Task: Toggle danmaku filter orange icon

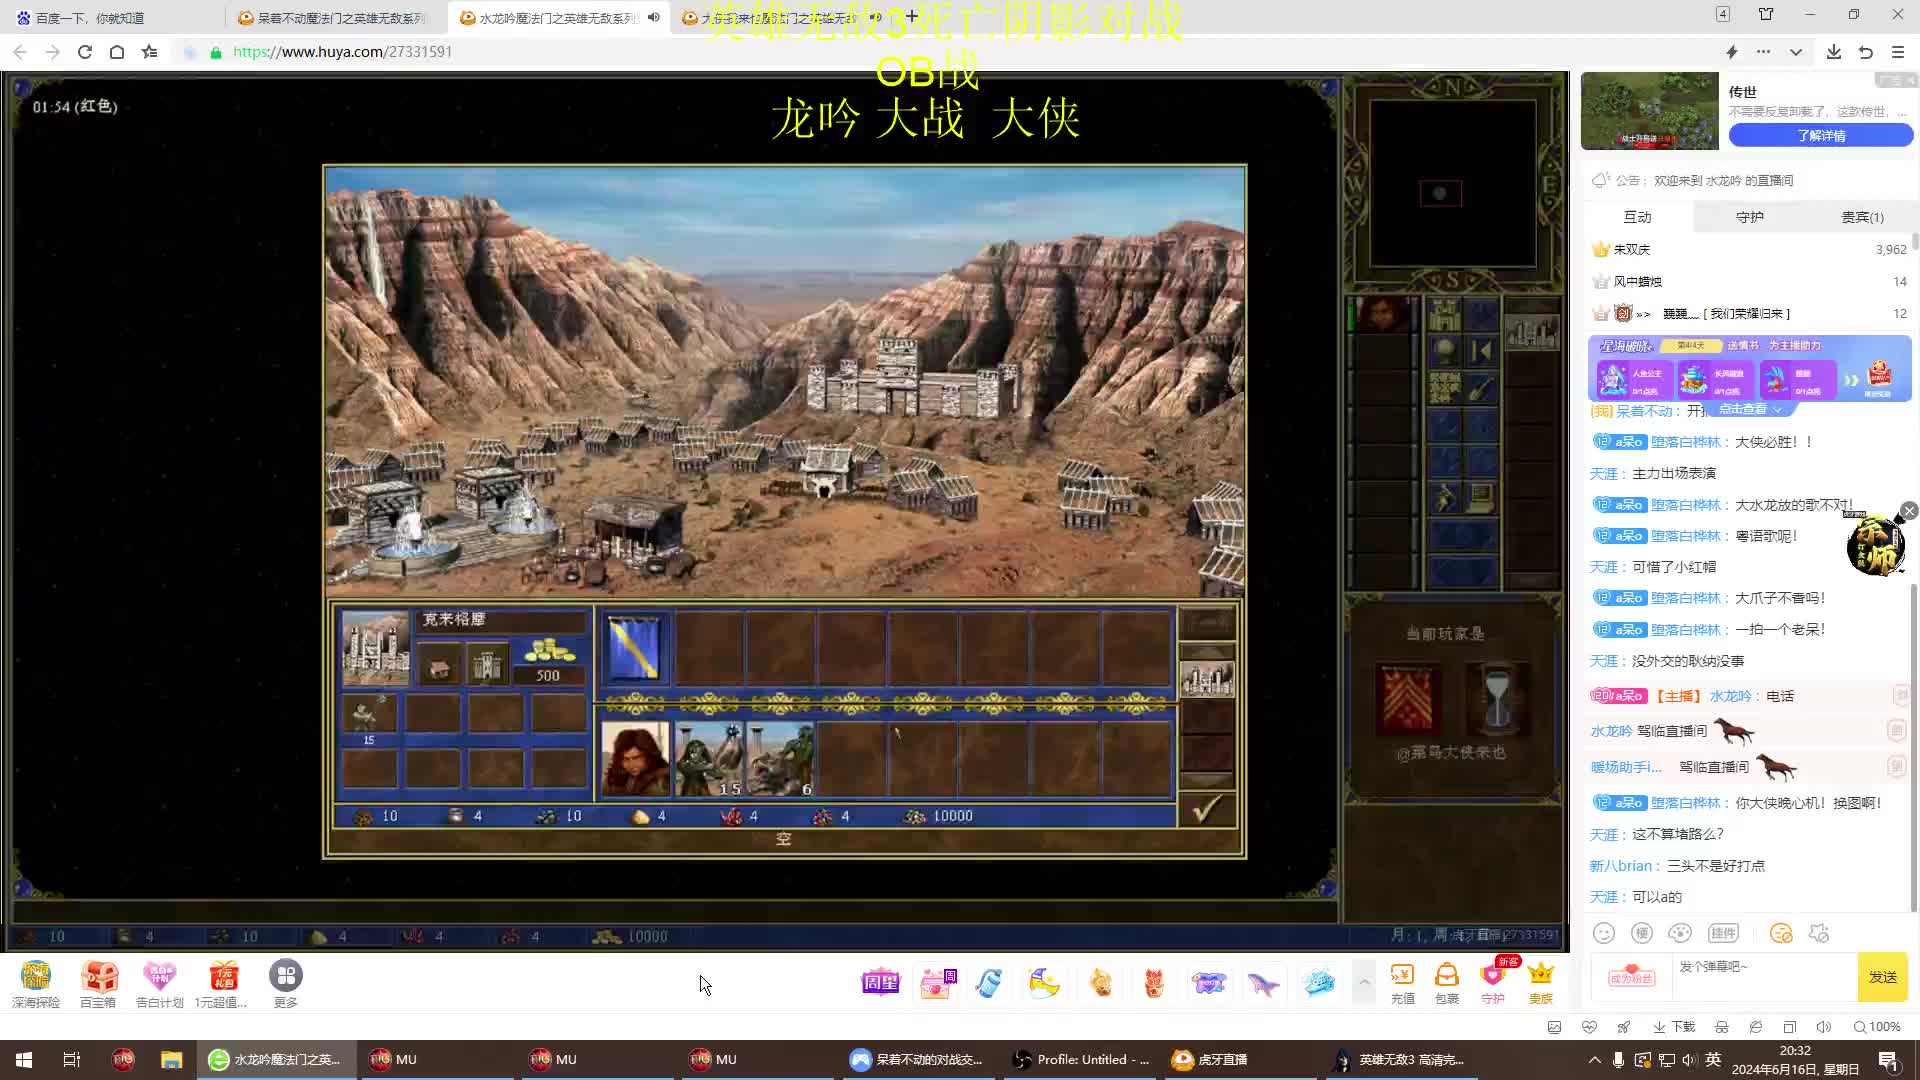Action: tap(1781, 933)
